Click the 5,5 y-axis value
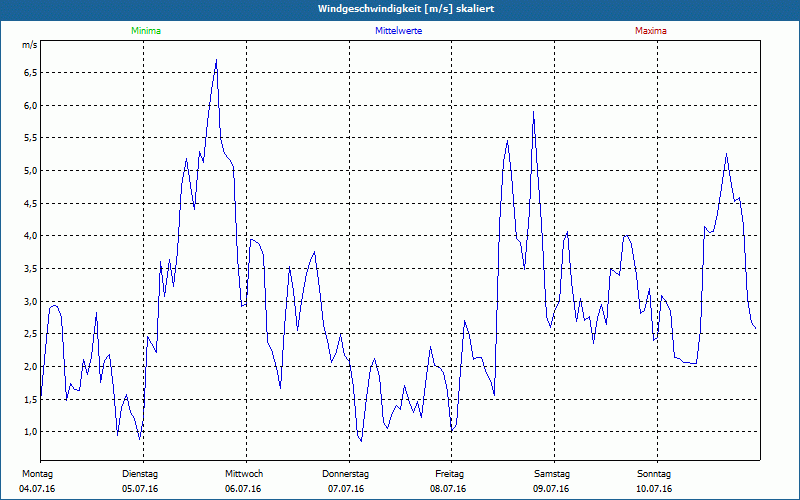 31,138
